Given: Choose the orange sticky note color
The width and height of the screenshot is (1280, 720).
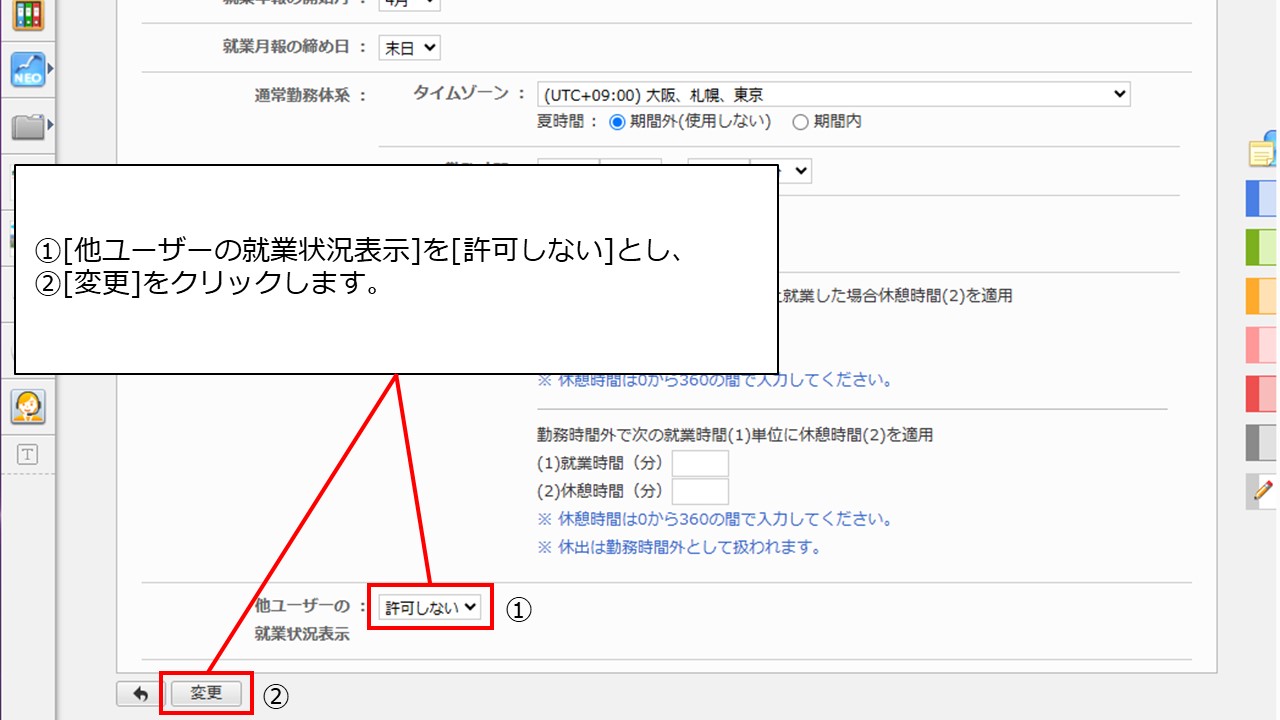Looking at the screenshot, I should point(1262,296).
